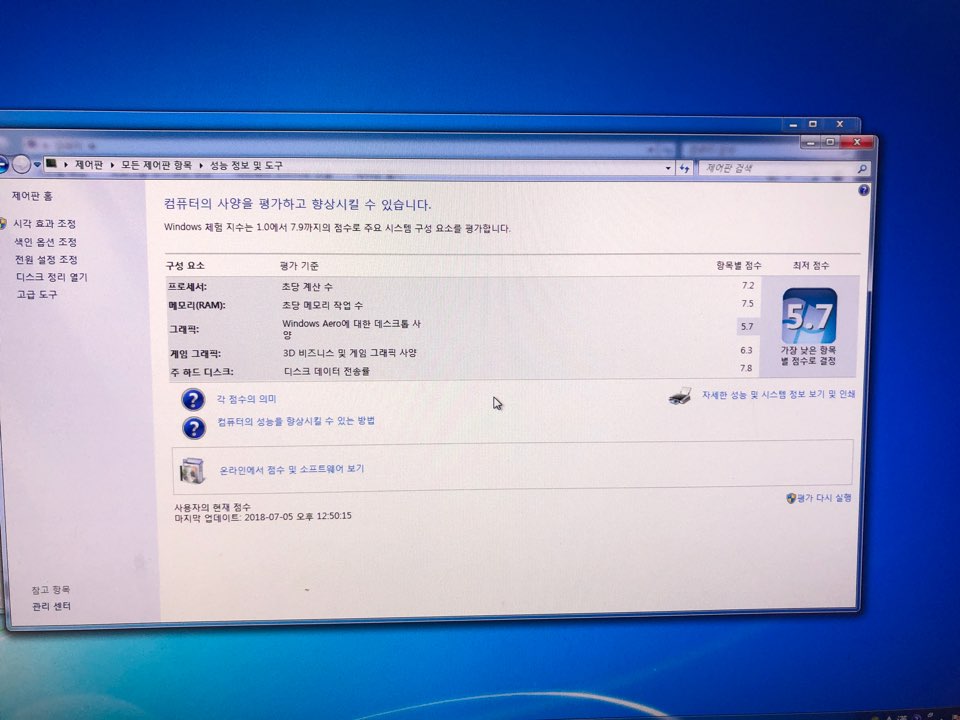Open 전원 설정 조정 link
Image resolution: width=960 pixels, height=720 pixels.
pos(47,260)
